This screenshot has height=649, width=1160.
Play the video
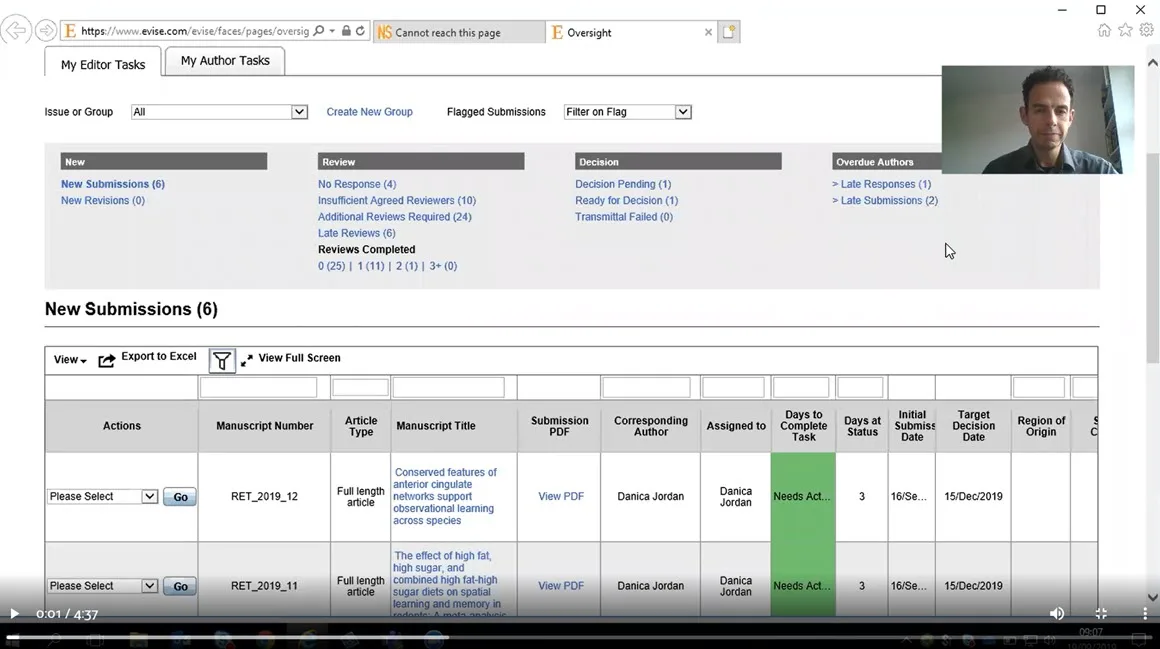pyautogui.click(x=14, y=613)
